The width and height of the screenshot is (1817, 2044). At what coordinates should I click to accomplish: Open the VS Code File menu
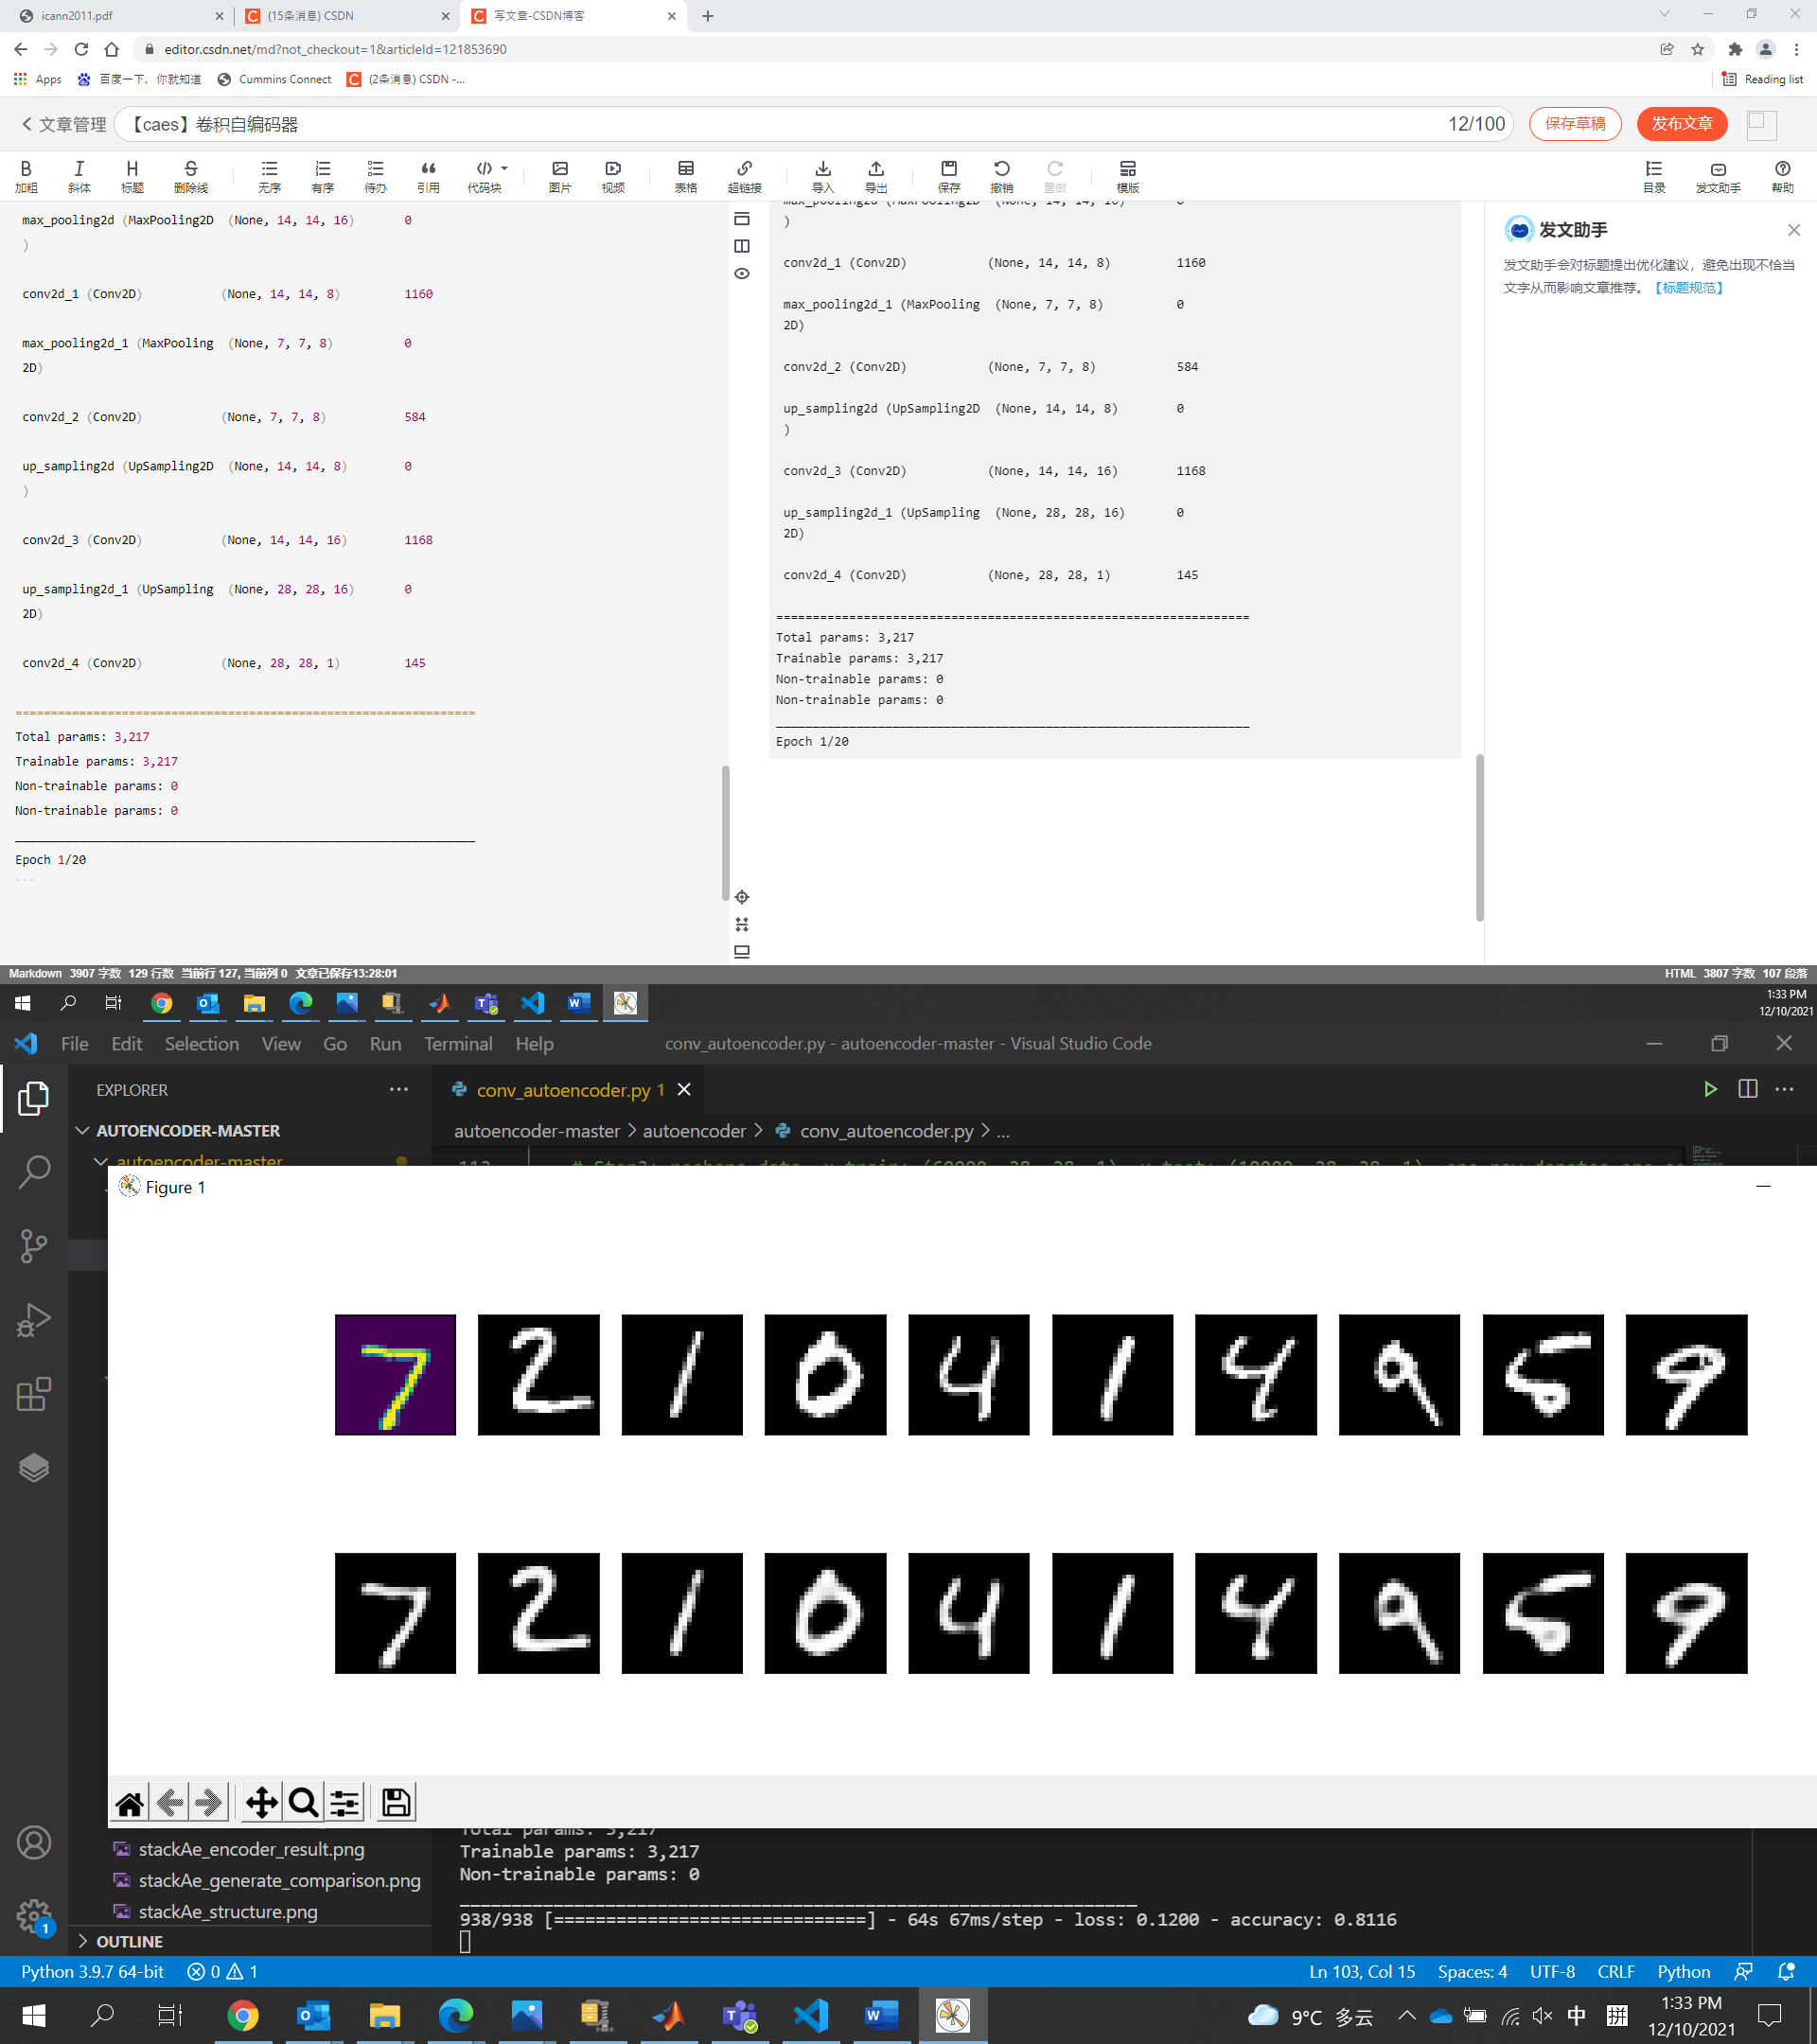pos(75,1043)
